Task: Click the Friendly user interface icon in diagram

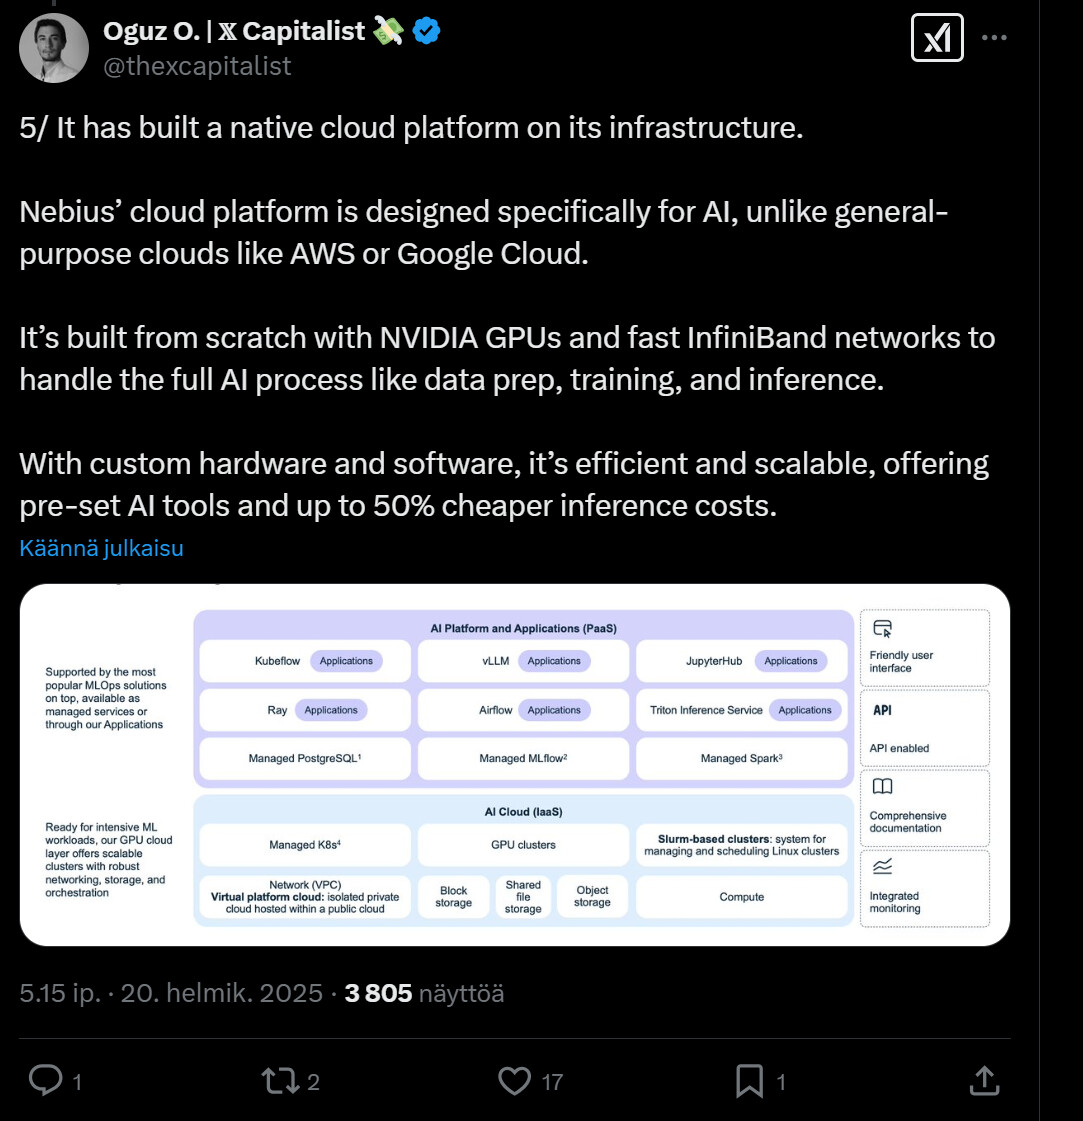Action: tap(882, 629)
